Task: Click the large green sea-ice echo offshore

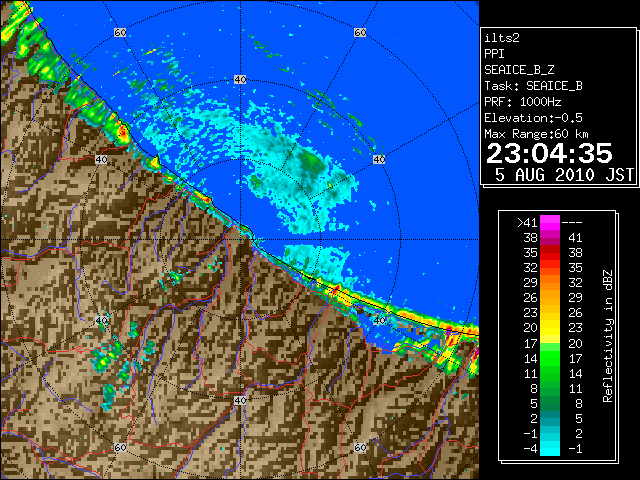Action: pos(310,160)
